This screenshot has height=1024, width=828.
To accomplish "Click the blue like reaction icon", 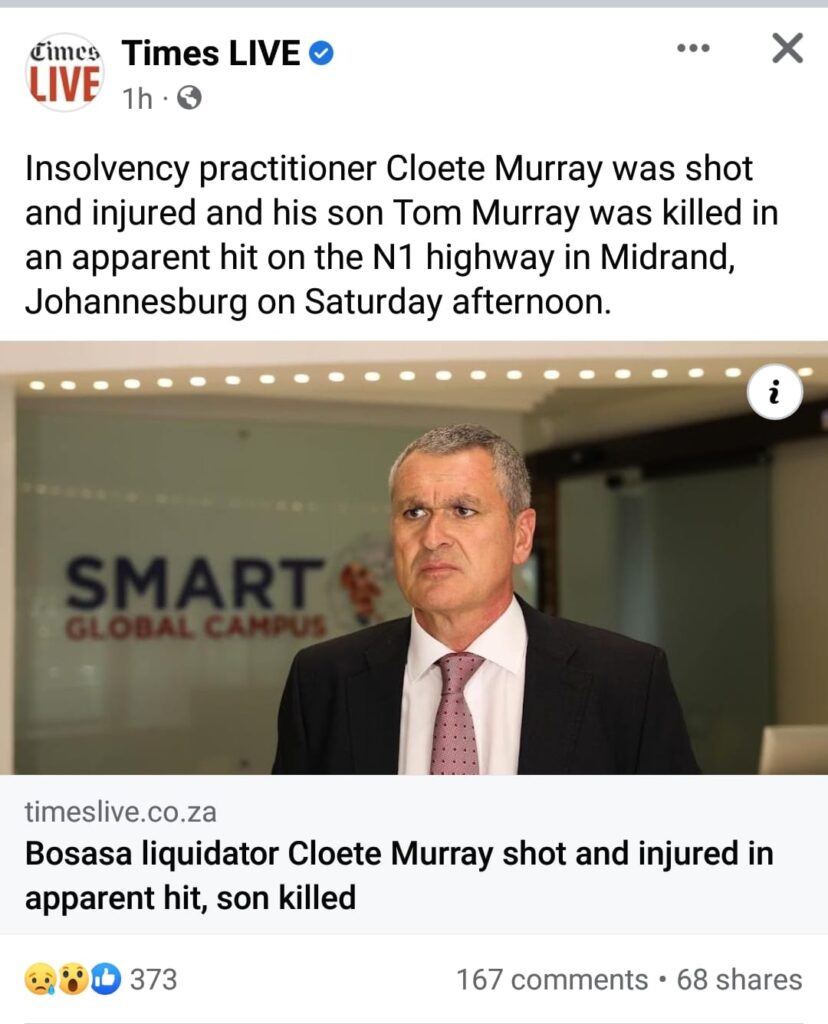I will click(x=104, y=979).
